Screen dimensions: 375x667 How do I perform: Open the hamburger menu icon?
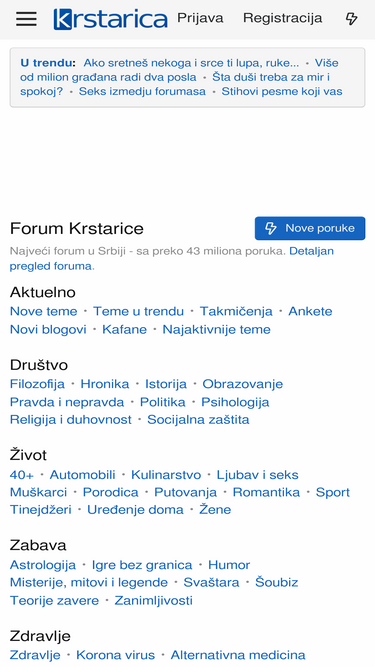26,19
